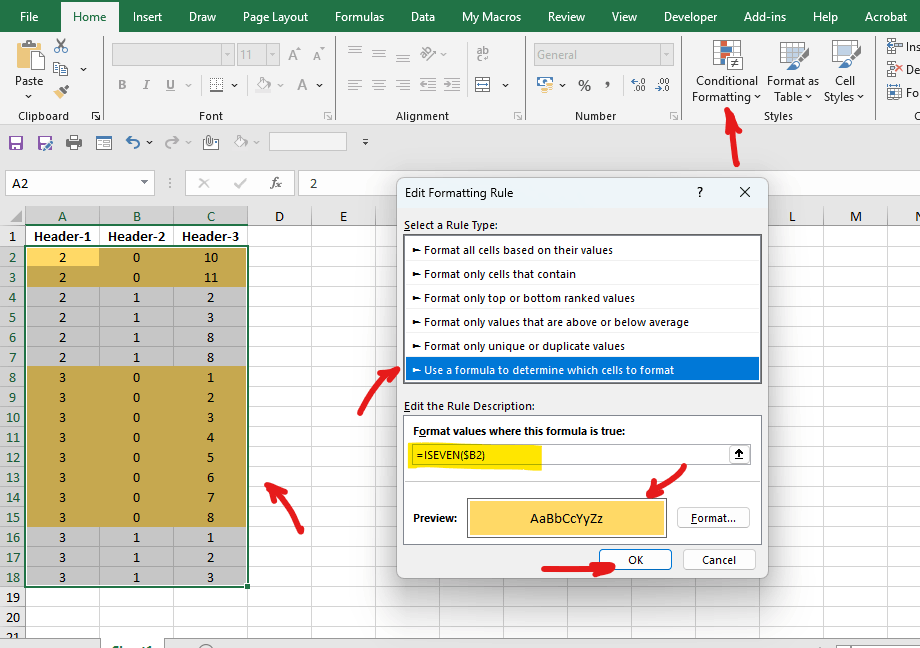The height and width of the screenshot is (648, 920).
Task: Increase font size with larger A icon
Action: pyautogui.click(x=295, y=55)
